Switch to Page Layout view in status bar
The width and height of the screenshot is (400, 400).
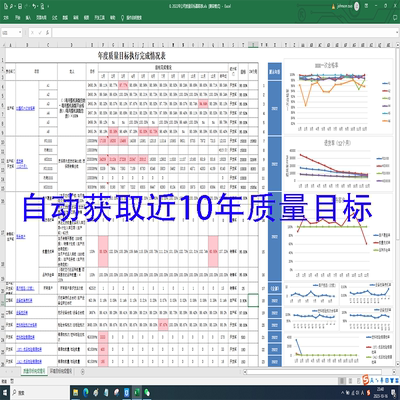click(x=350, y=381)
